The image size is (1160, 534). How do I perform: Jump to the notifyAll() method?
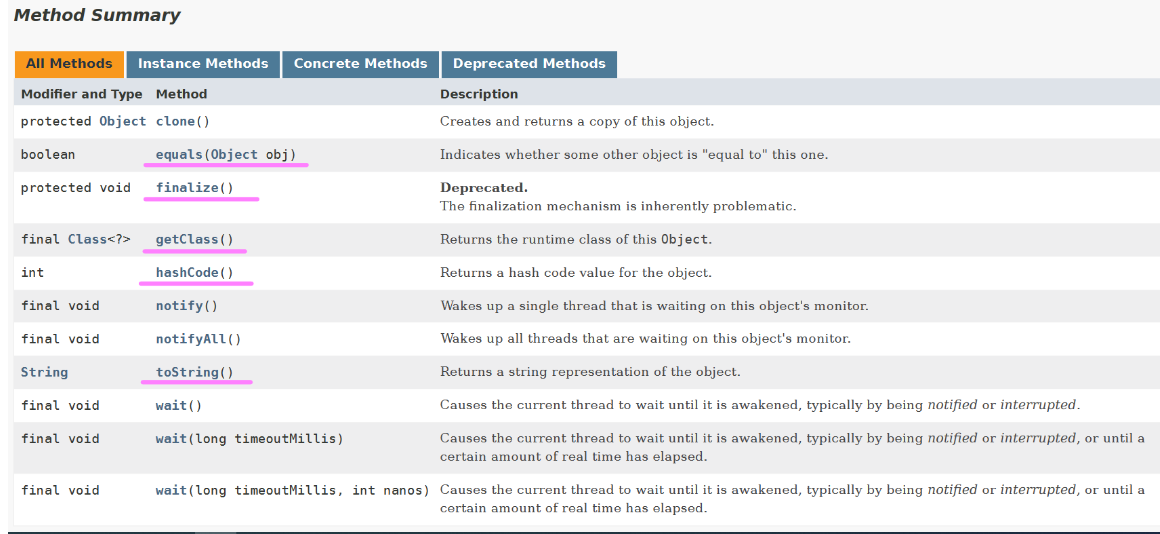190,339
